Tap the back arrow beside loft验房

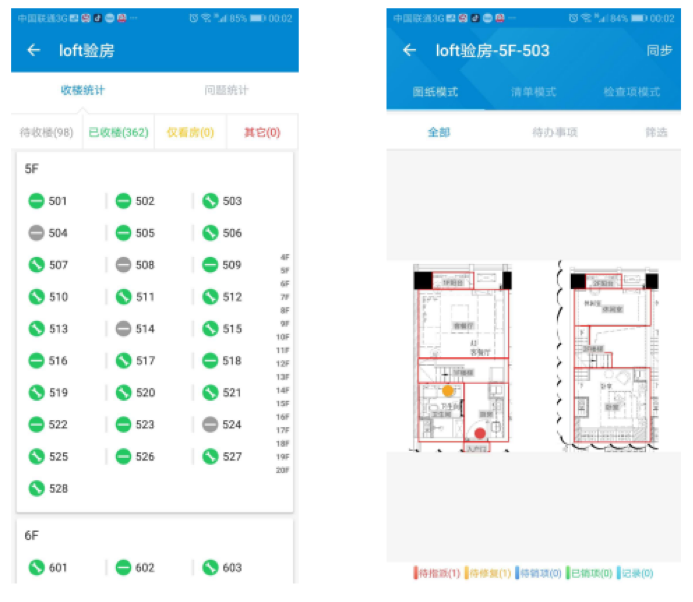(34, 50)
